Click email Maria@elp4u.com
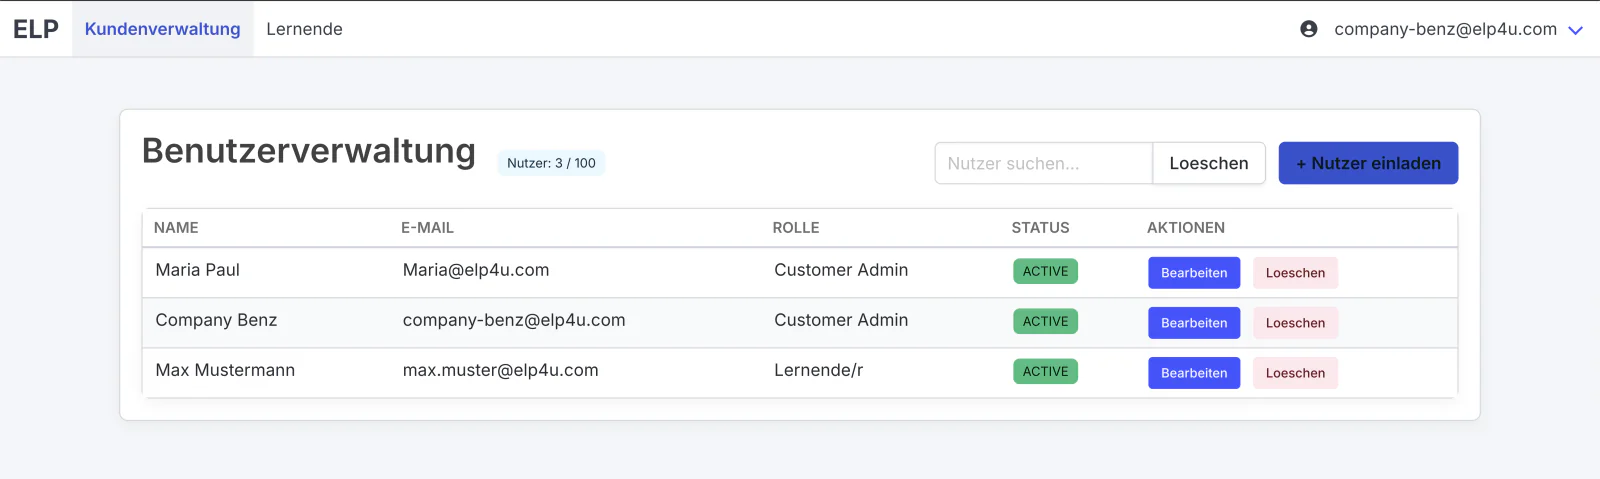This screenshot has height=479, width=1600. 476,270
